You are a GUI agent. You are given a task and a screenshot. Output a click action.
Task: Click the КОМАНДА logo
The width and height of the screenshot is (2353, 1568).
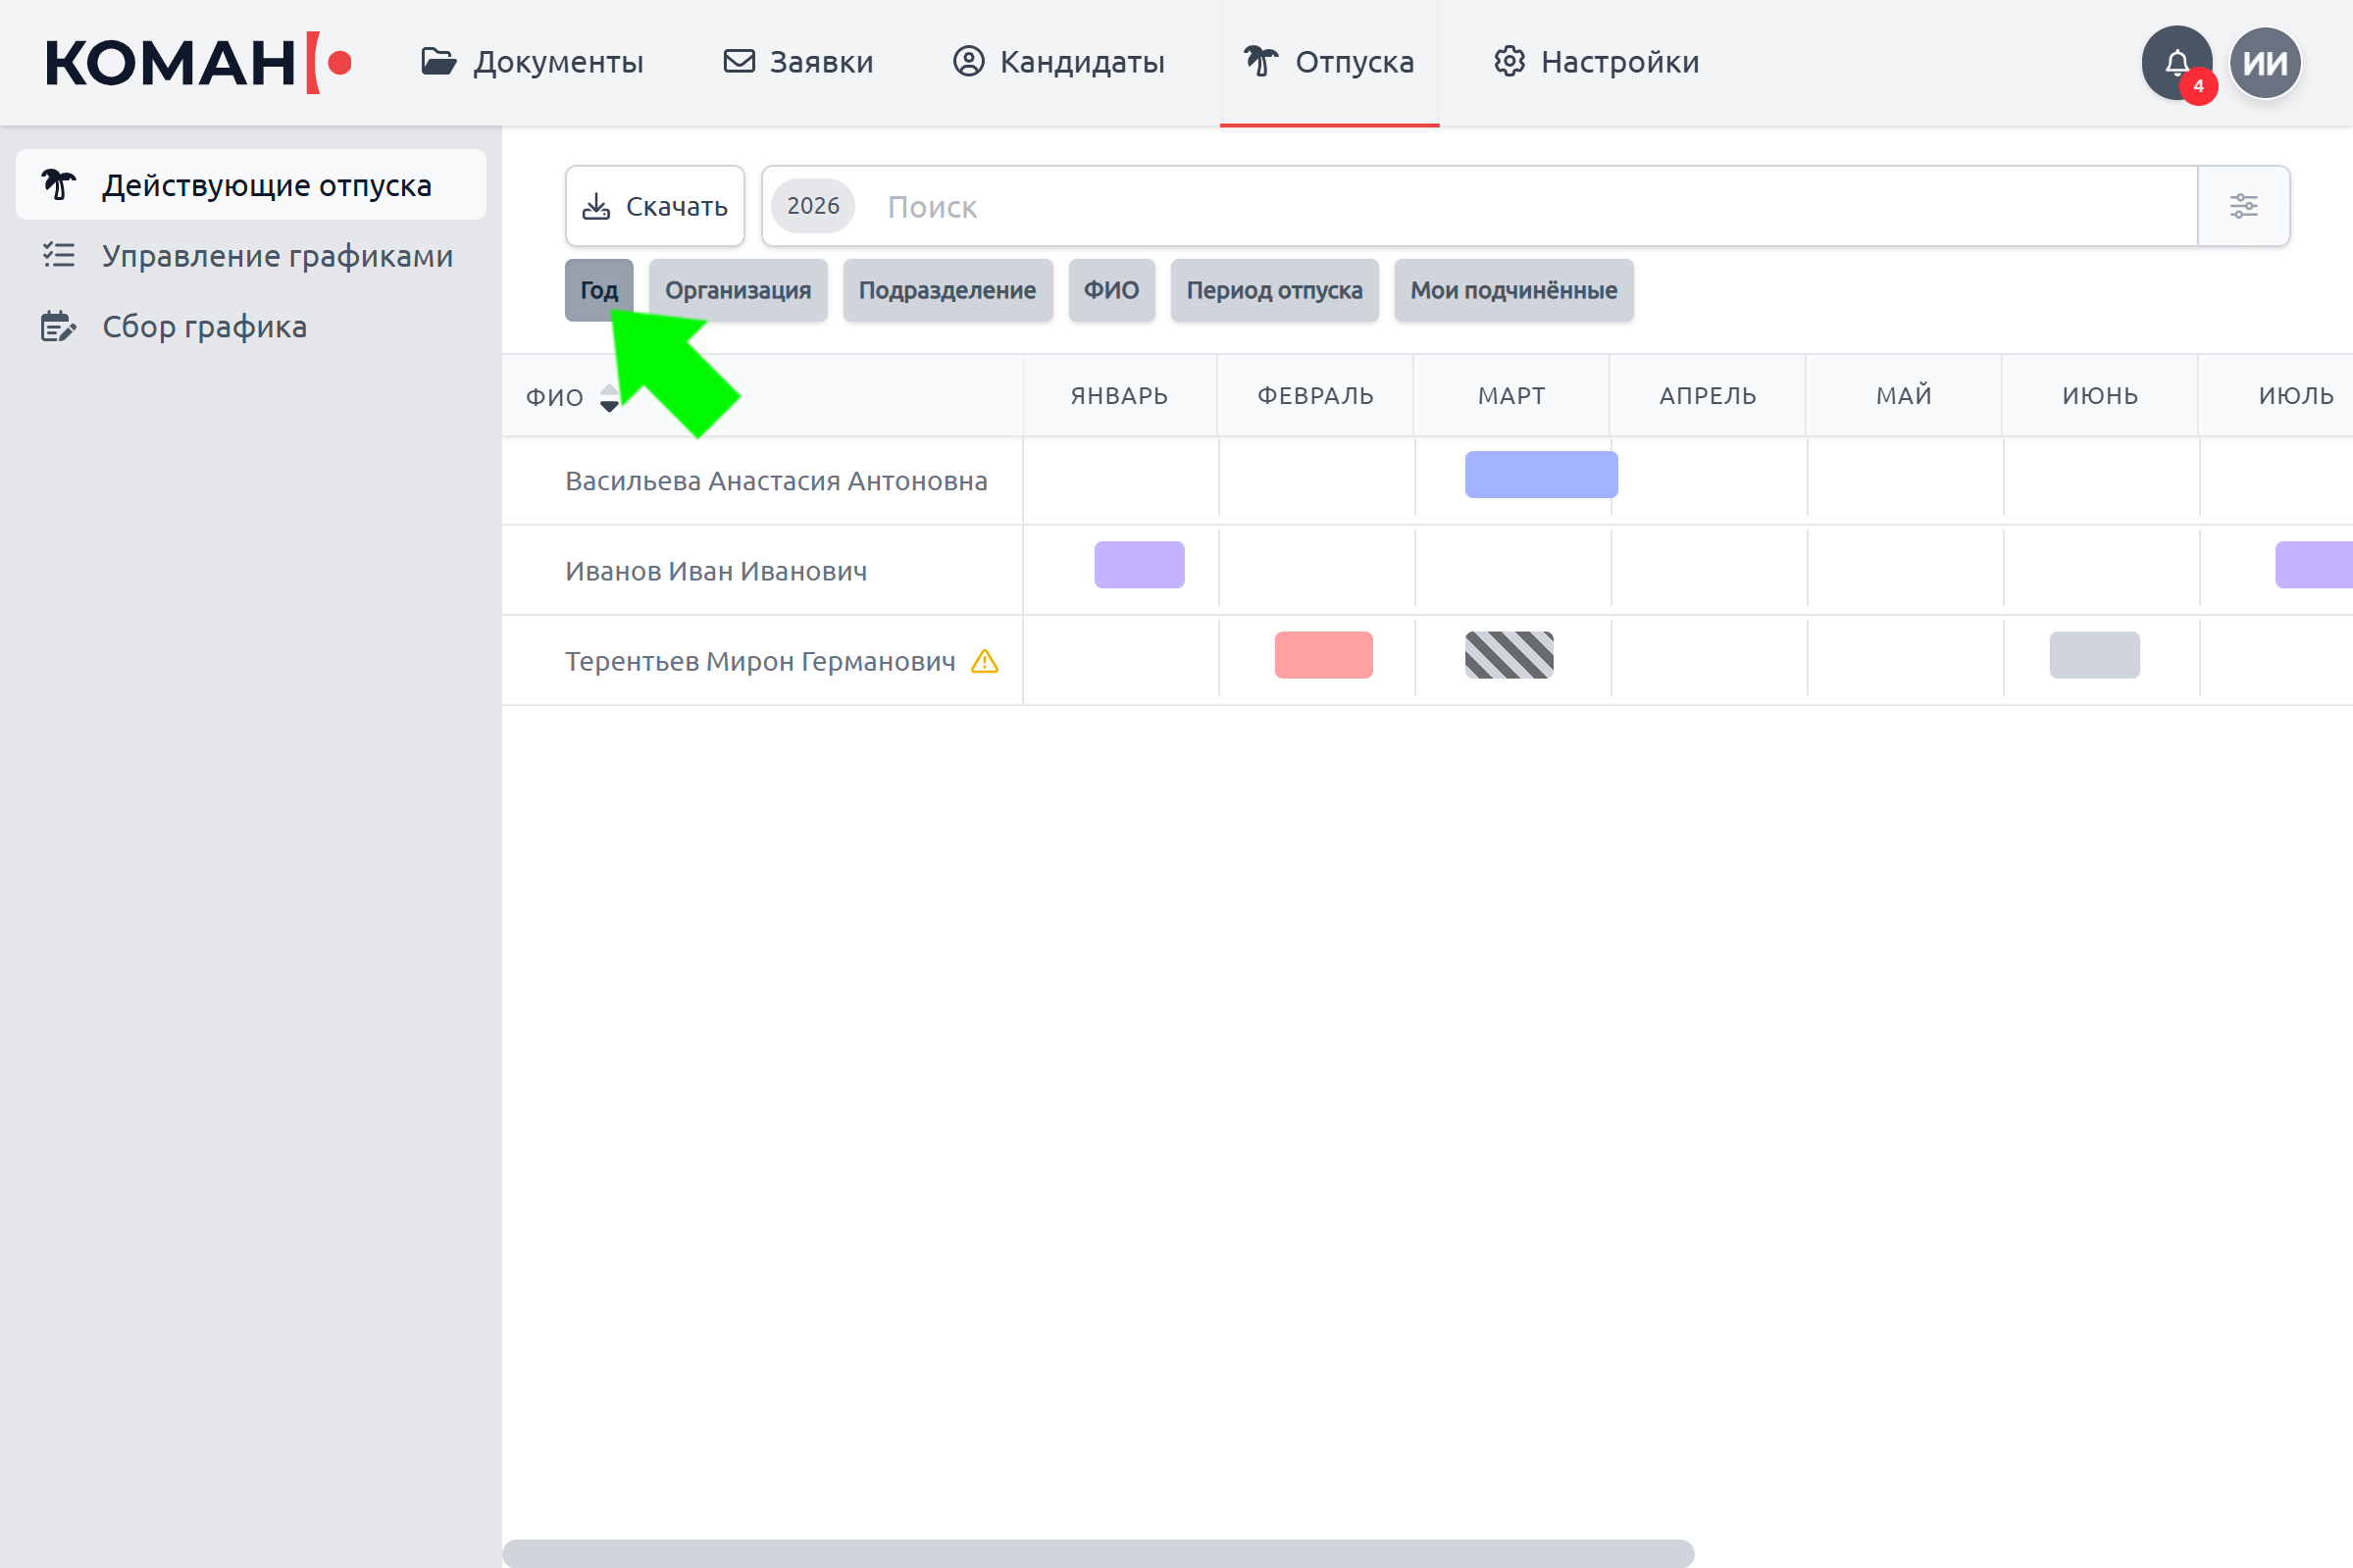click(198, 63)
